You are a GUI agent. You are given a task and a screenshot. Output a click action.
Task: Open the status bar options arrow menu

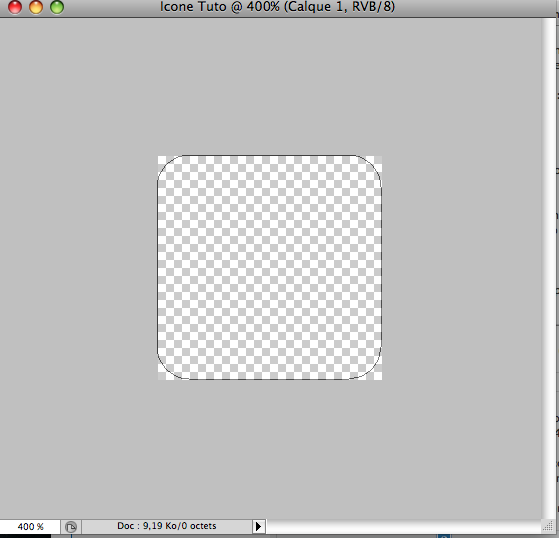click(258, 526)
